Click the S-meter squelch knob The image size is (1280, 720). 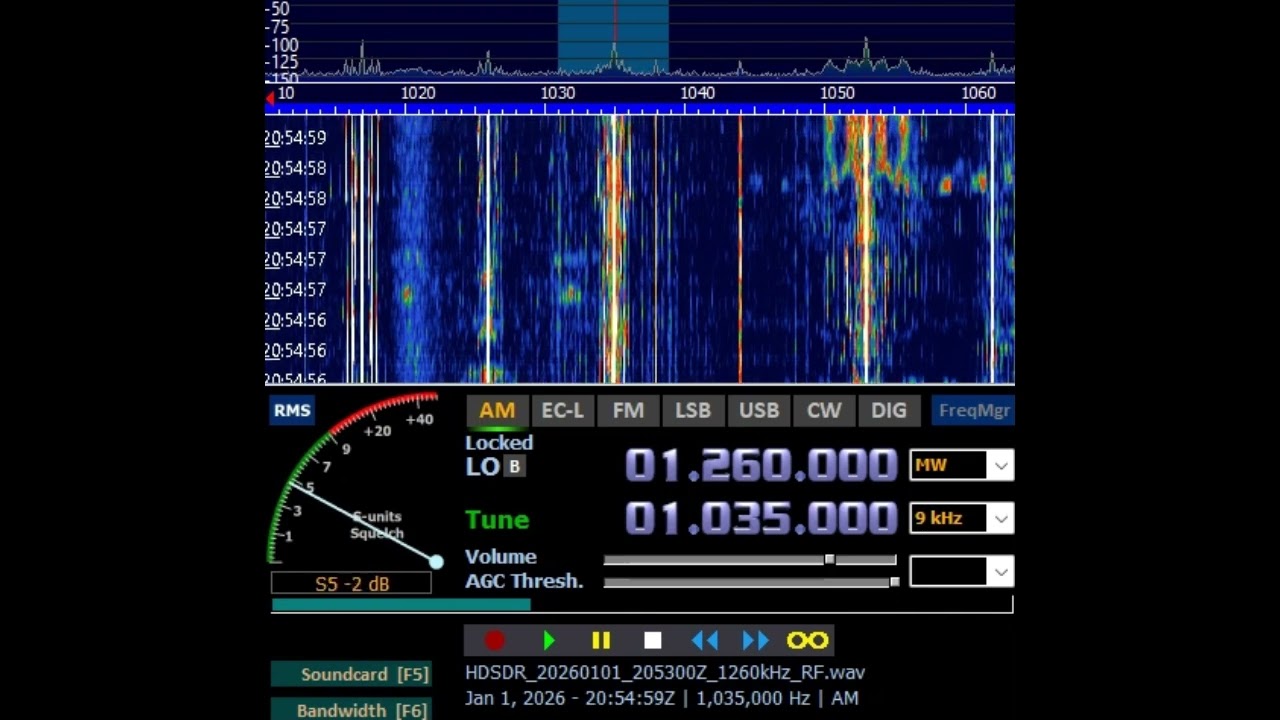436,562
